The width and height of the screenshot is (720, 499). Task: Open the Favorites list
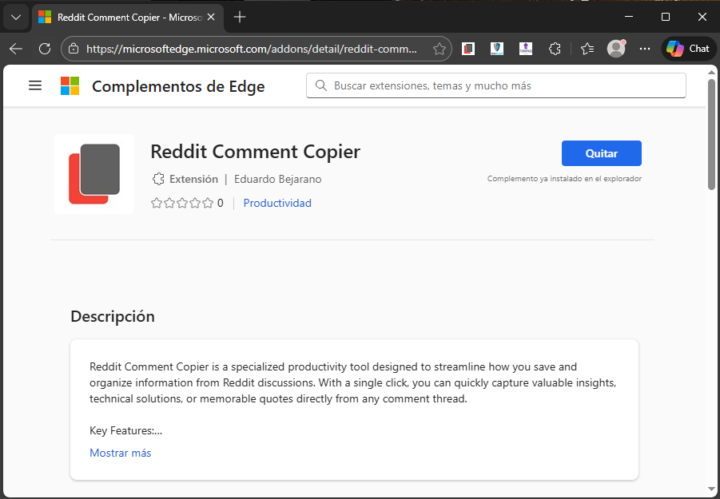click(587, 49)
